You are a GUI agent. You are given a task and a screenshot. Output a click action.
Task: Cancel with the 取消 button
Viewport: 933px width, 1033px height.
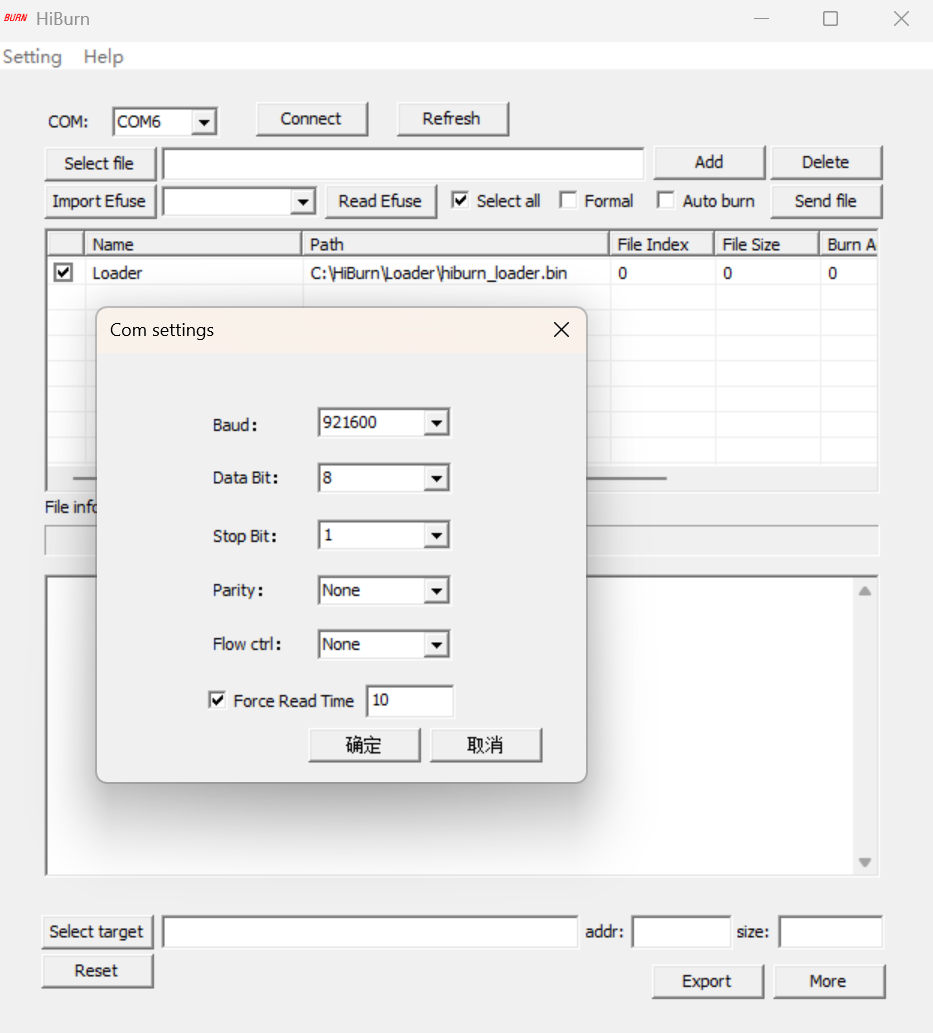point(486,745)
